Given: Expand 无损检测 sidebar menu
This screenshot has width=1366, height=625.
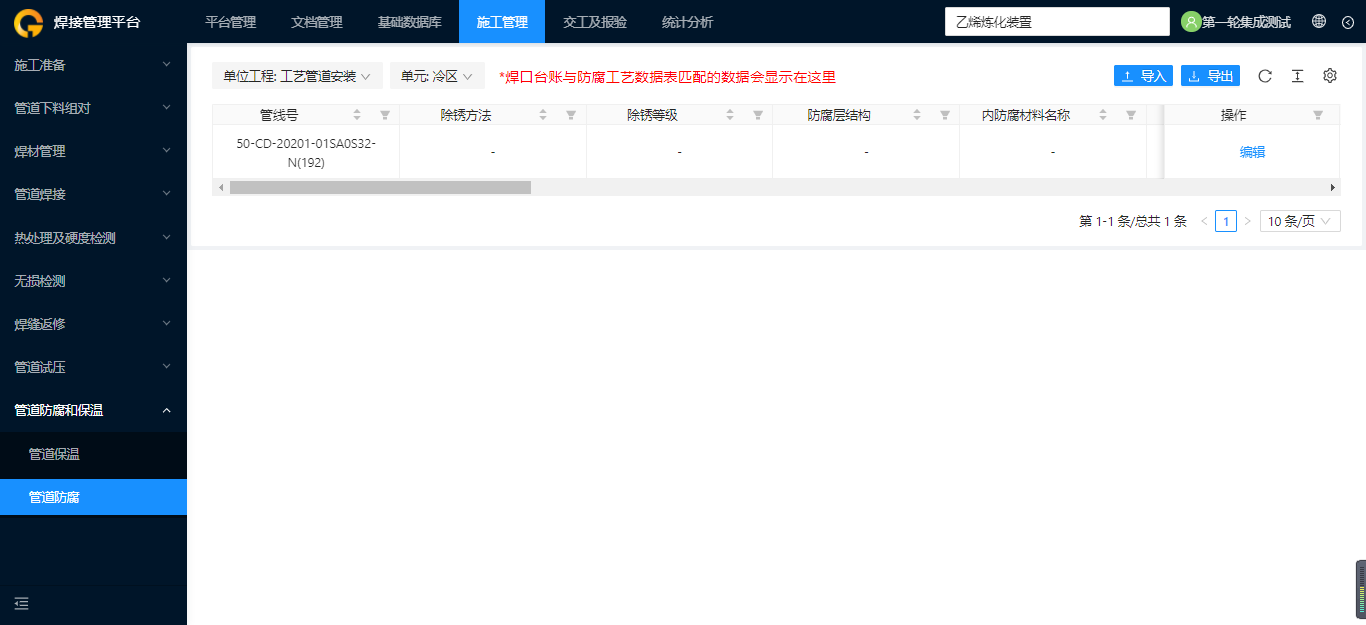Looking at the screenshot, I should pyautogui.click(x=93, y=281).
